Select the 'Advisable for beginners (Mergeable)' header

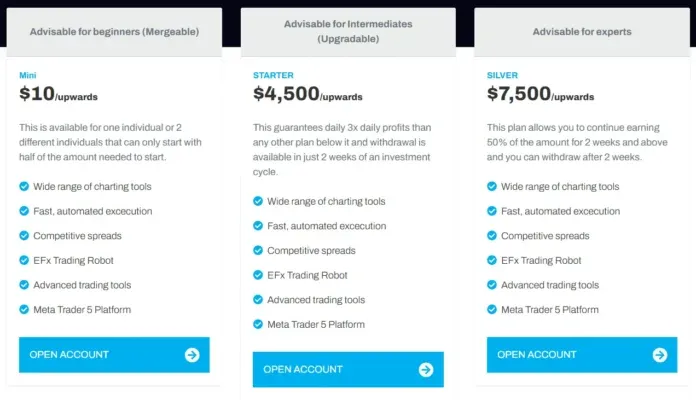114,32
